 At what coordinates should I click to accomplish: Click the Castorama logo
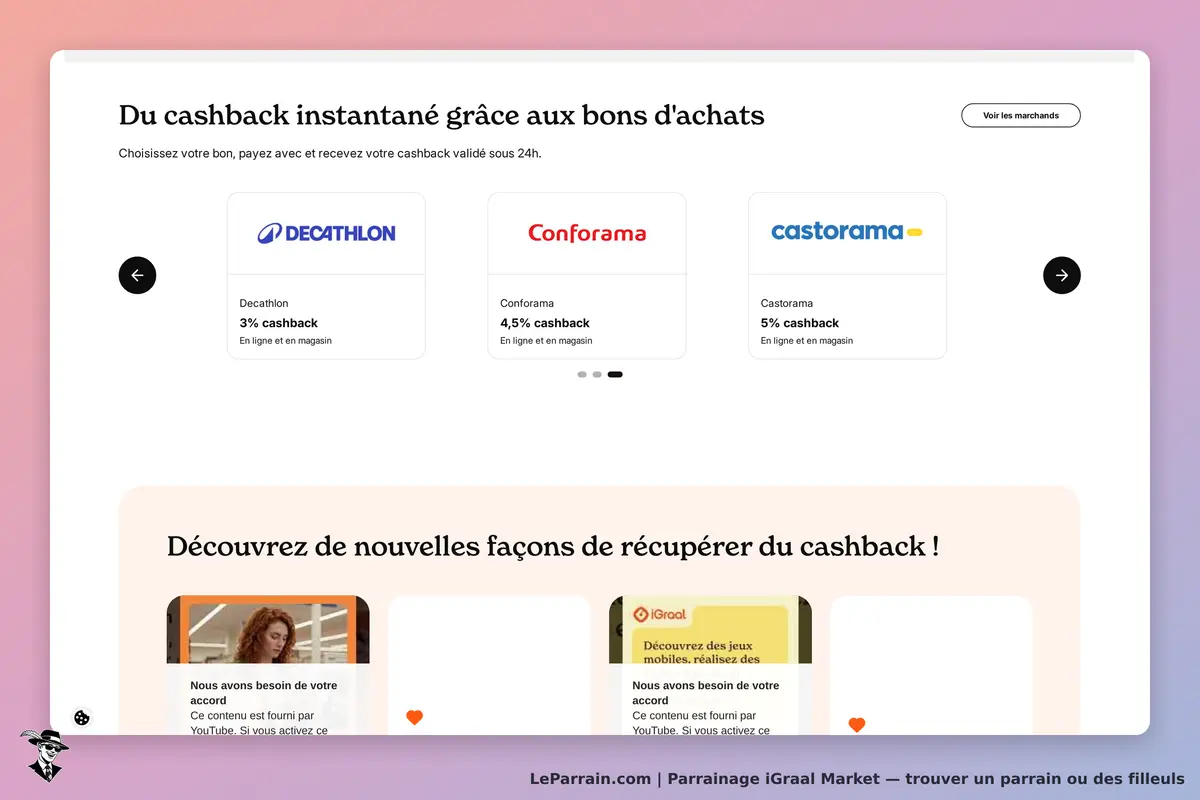pyautogui.click(x=847, y=231)
